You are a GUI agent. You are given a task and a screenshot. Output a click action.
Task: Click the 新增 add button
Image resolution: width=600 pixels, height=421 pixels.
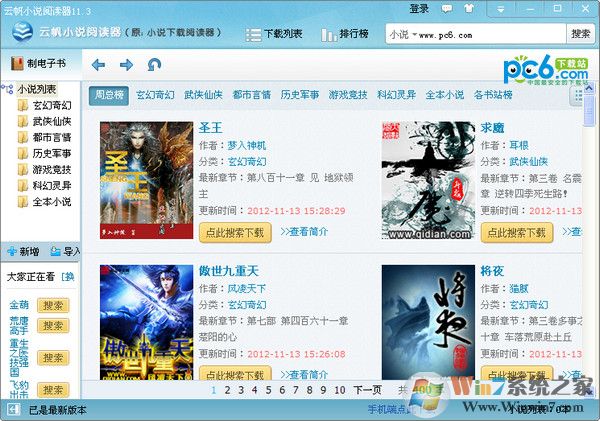click(x=23, y=251)
